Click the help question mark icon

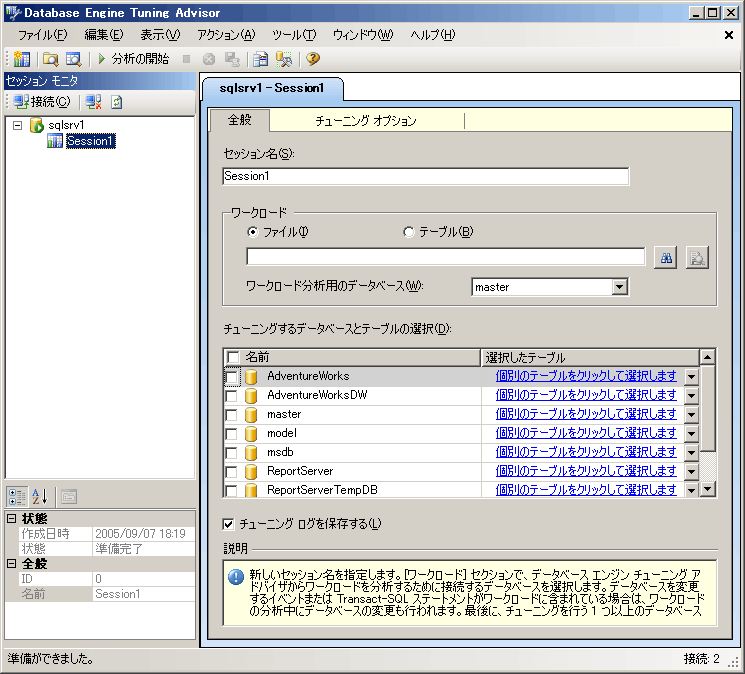tap(313, 59)
